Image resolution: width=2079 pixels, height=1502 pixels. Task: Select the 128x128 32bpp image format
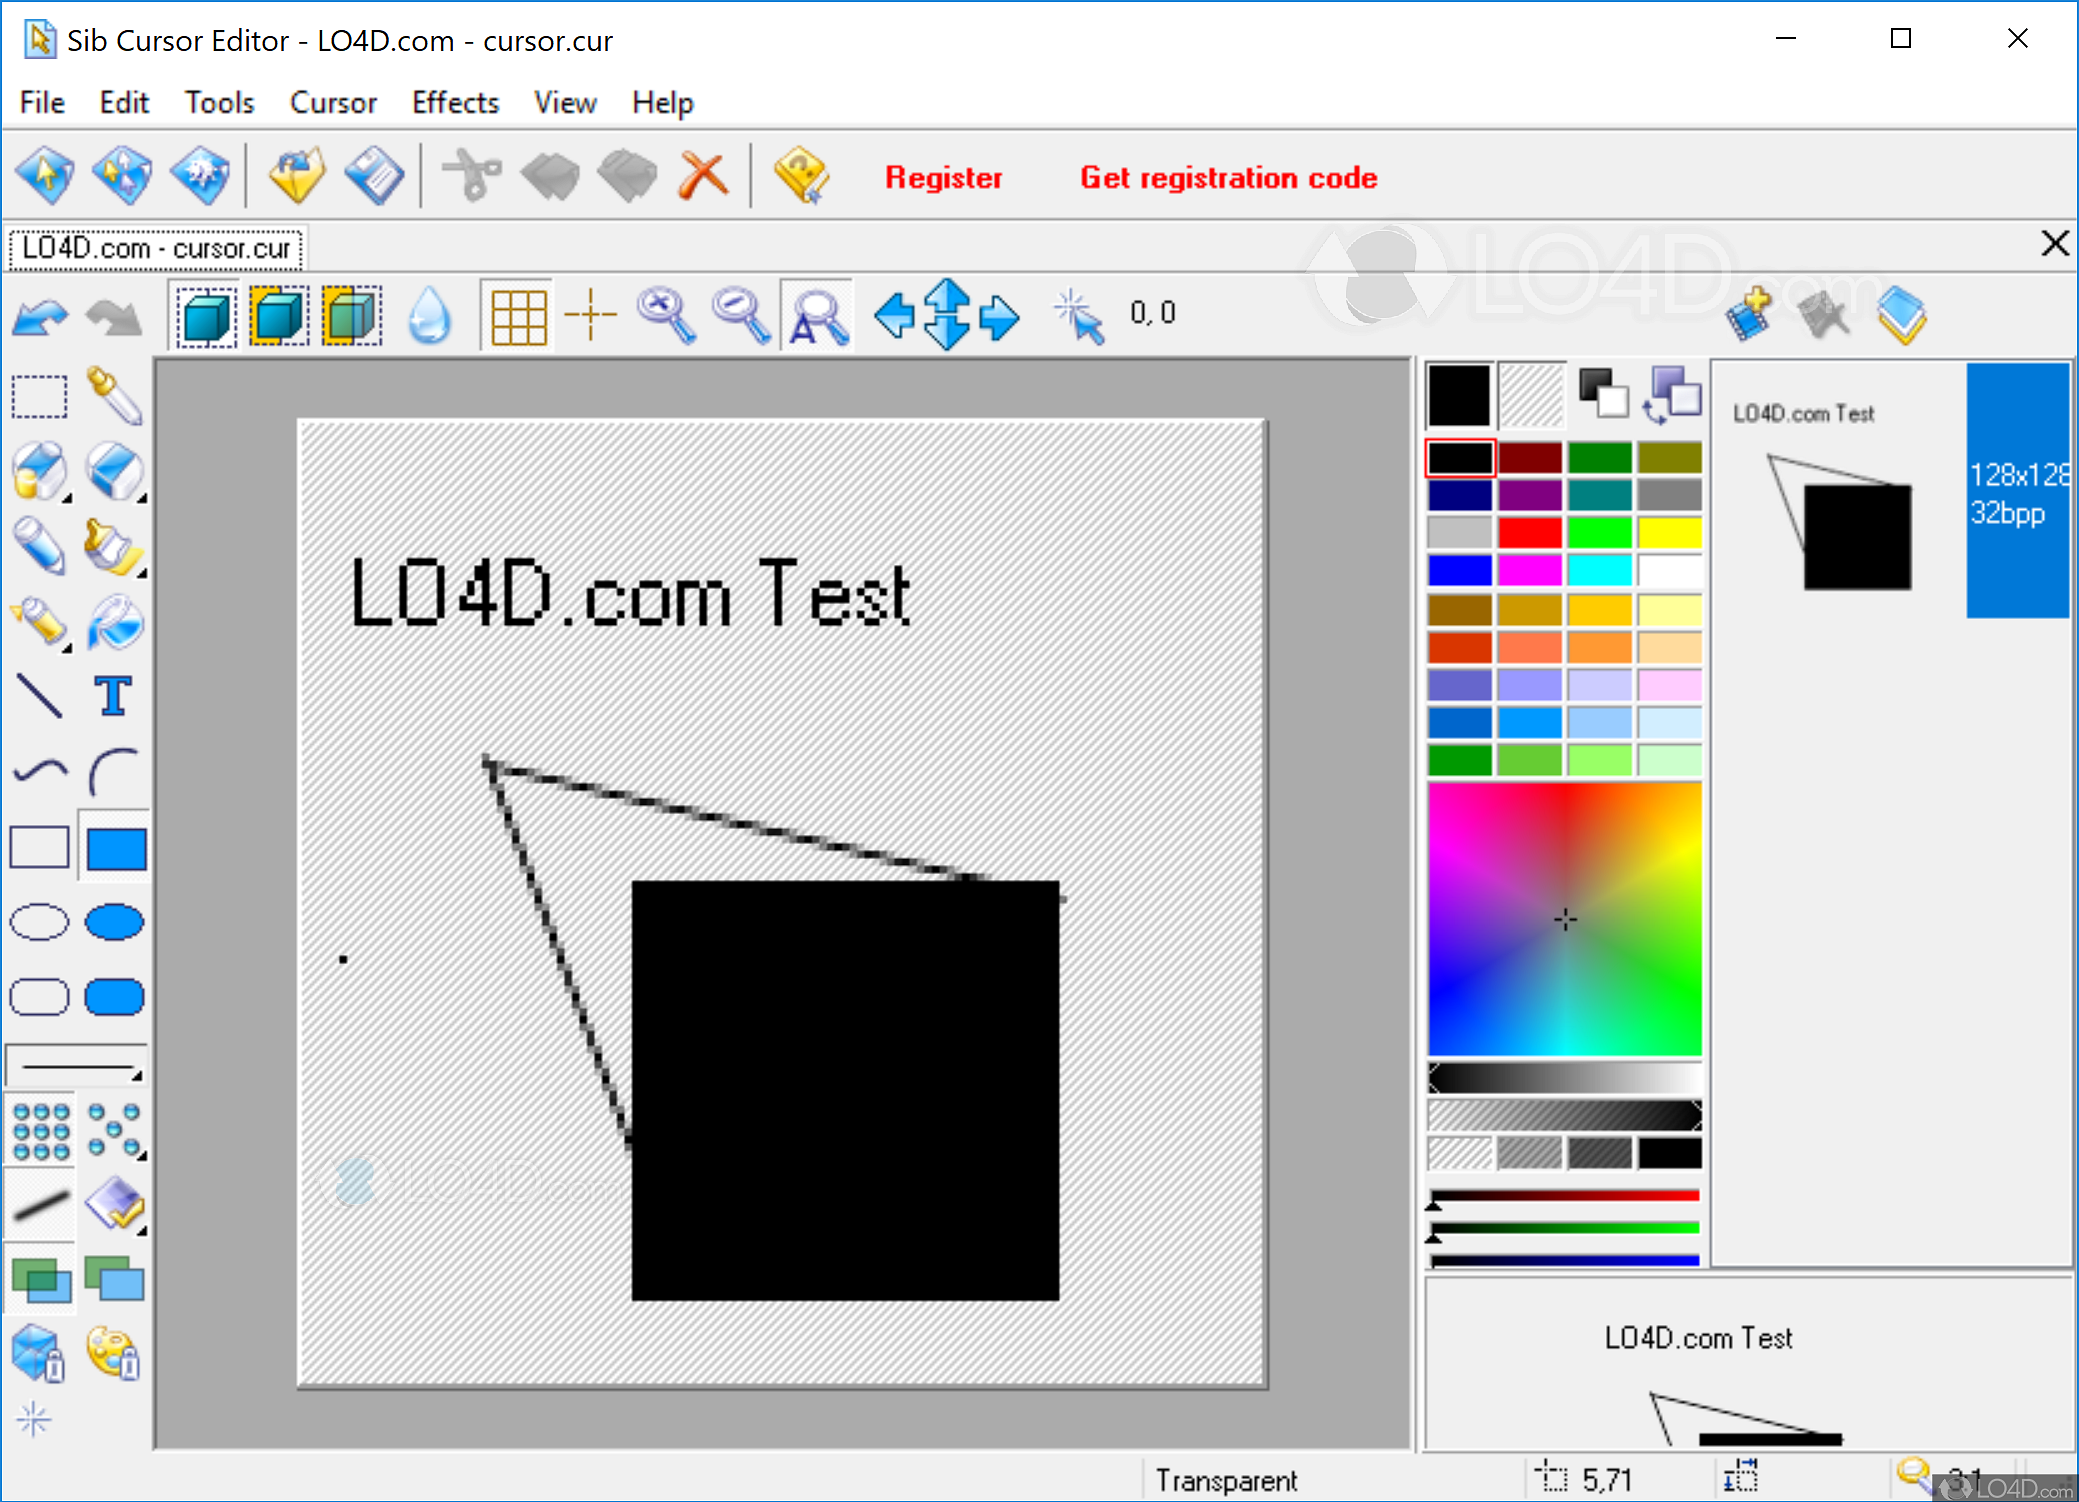[x=2017, y=491]
